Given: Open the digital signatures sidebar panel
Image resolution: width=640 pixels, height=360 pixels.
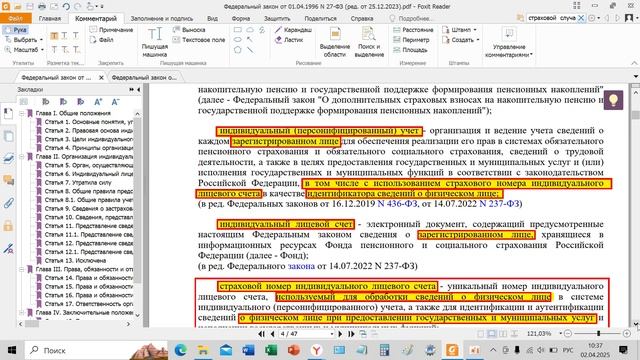Looking at the screenshot, I should click(9, 248).
